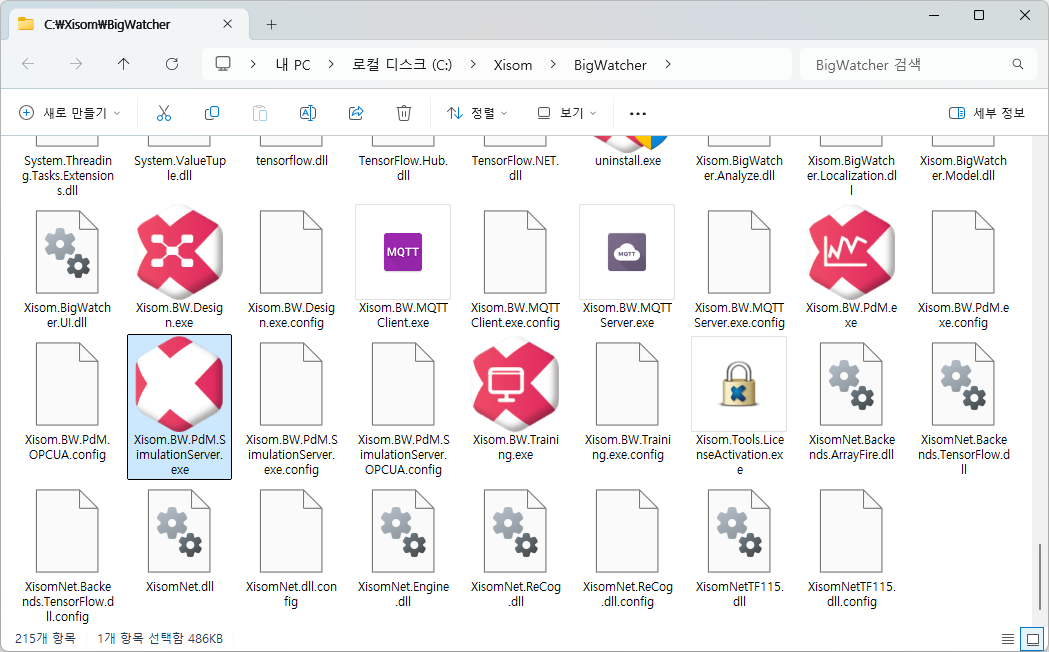Click the BigWatcher 검색 search box

click(910, 64)
